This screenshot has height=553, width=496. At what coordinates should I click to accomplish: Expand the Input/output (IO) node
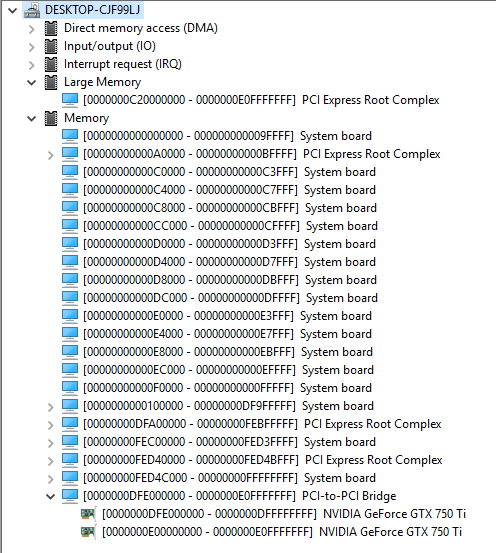[32, 47]
